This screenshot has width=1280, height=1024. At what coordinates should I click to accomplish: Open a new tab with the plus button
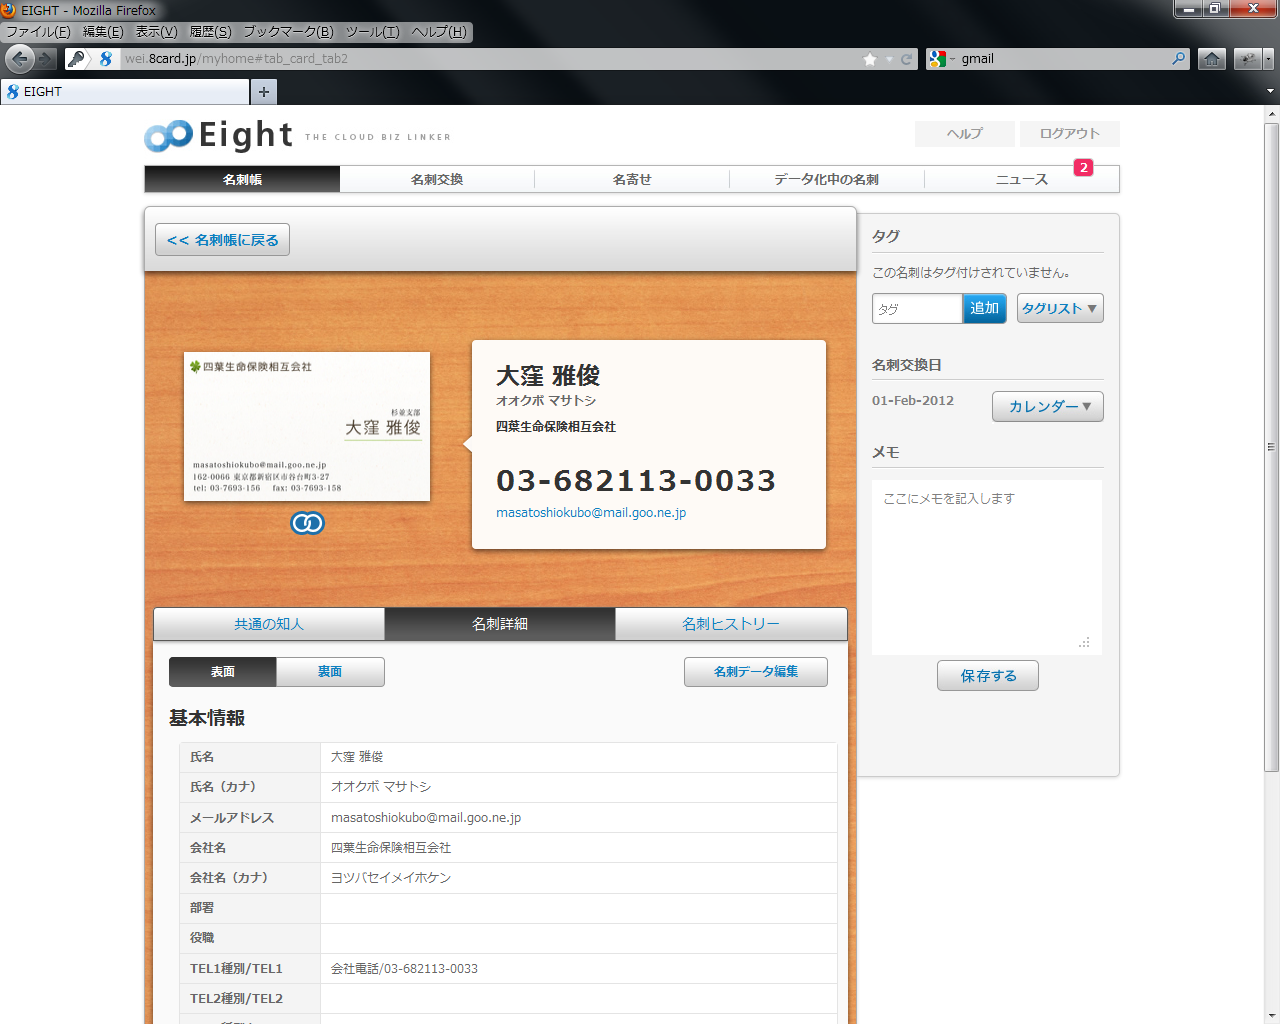[x=264, y=92]
